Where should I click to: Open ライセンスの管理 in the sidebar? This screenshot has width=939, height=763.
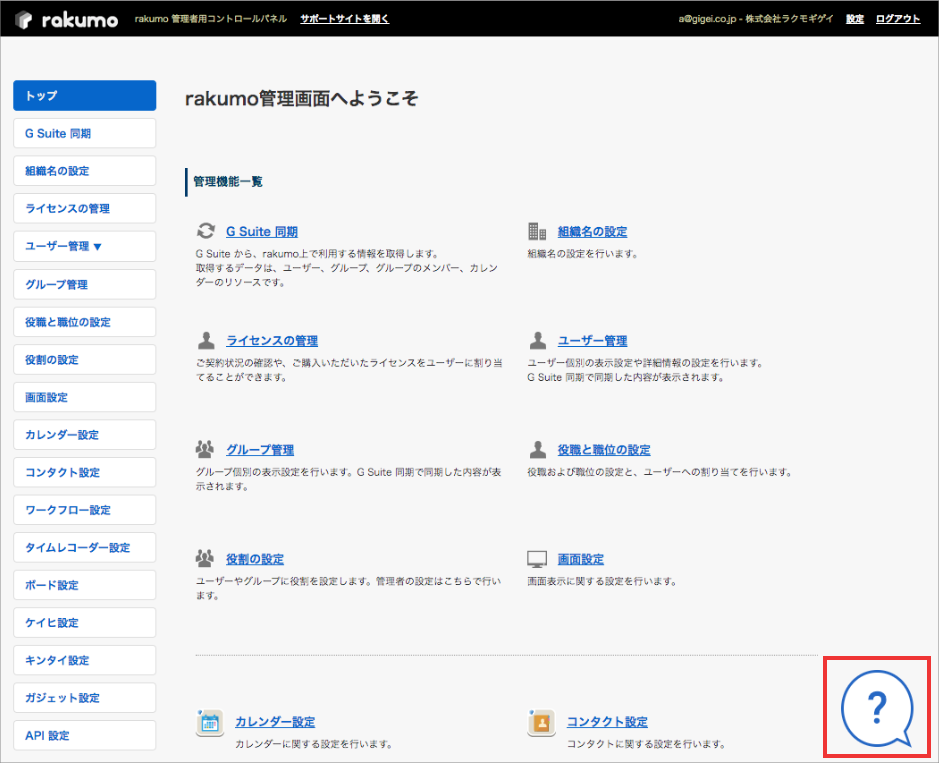(84, 208)
